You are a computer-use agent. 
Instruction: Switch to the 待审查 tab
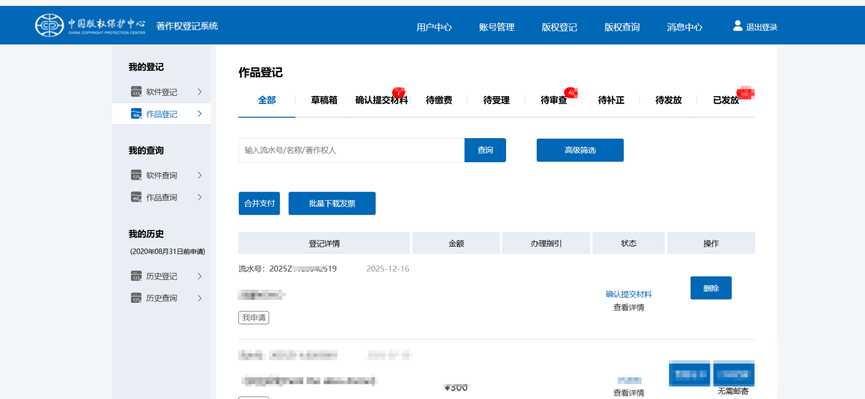(x=554, y=100)
